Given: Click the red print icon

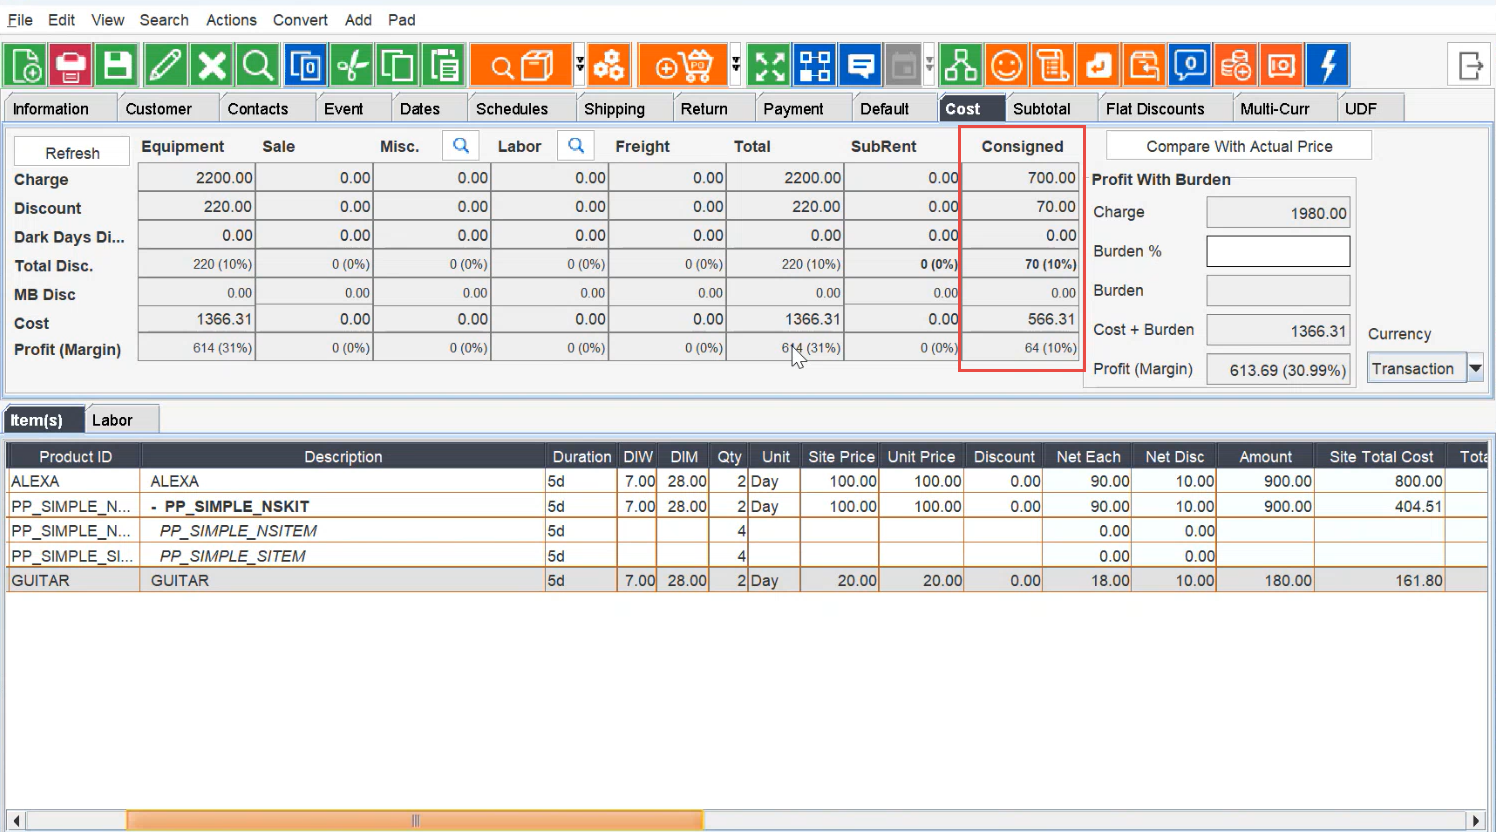Looking at the screenshot, I should (x=70, y=66).
